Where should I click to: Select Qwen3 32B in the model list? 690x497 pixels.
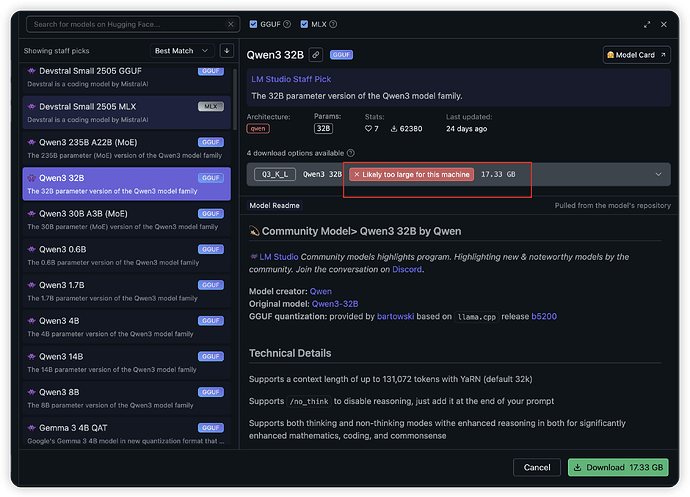point(126,184)
